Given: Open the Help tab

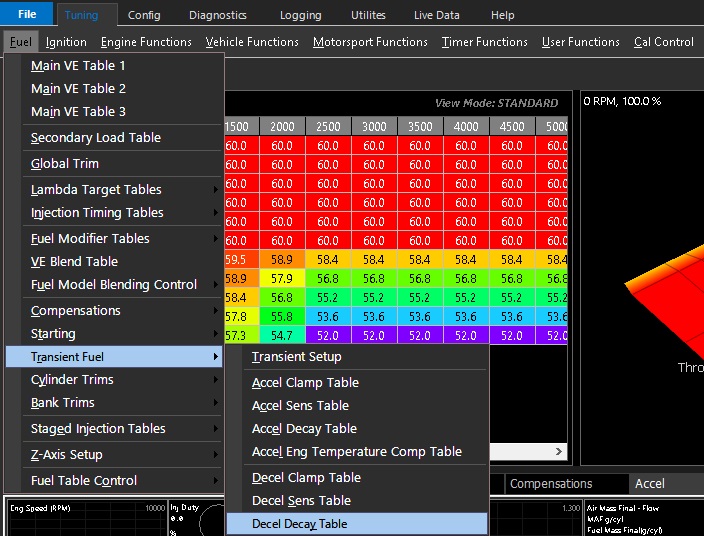Looking at the screenshot, I should click(502, 15).
